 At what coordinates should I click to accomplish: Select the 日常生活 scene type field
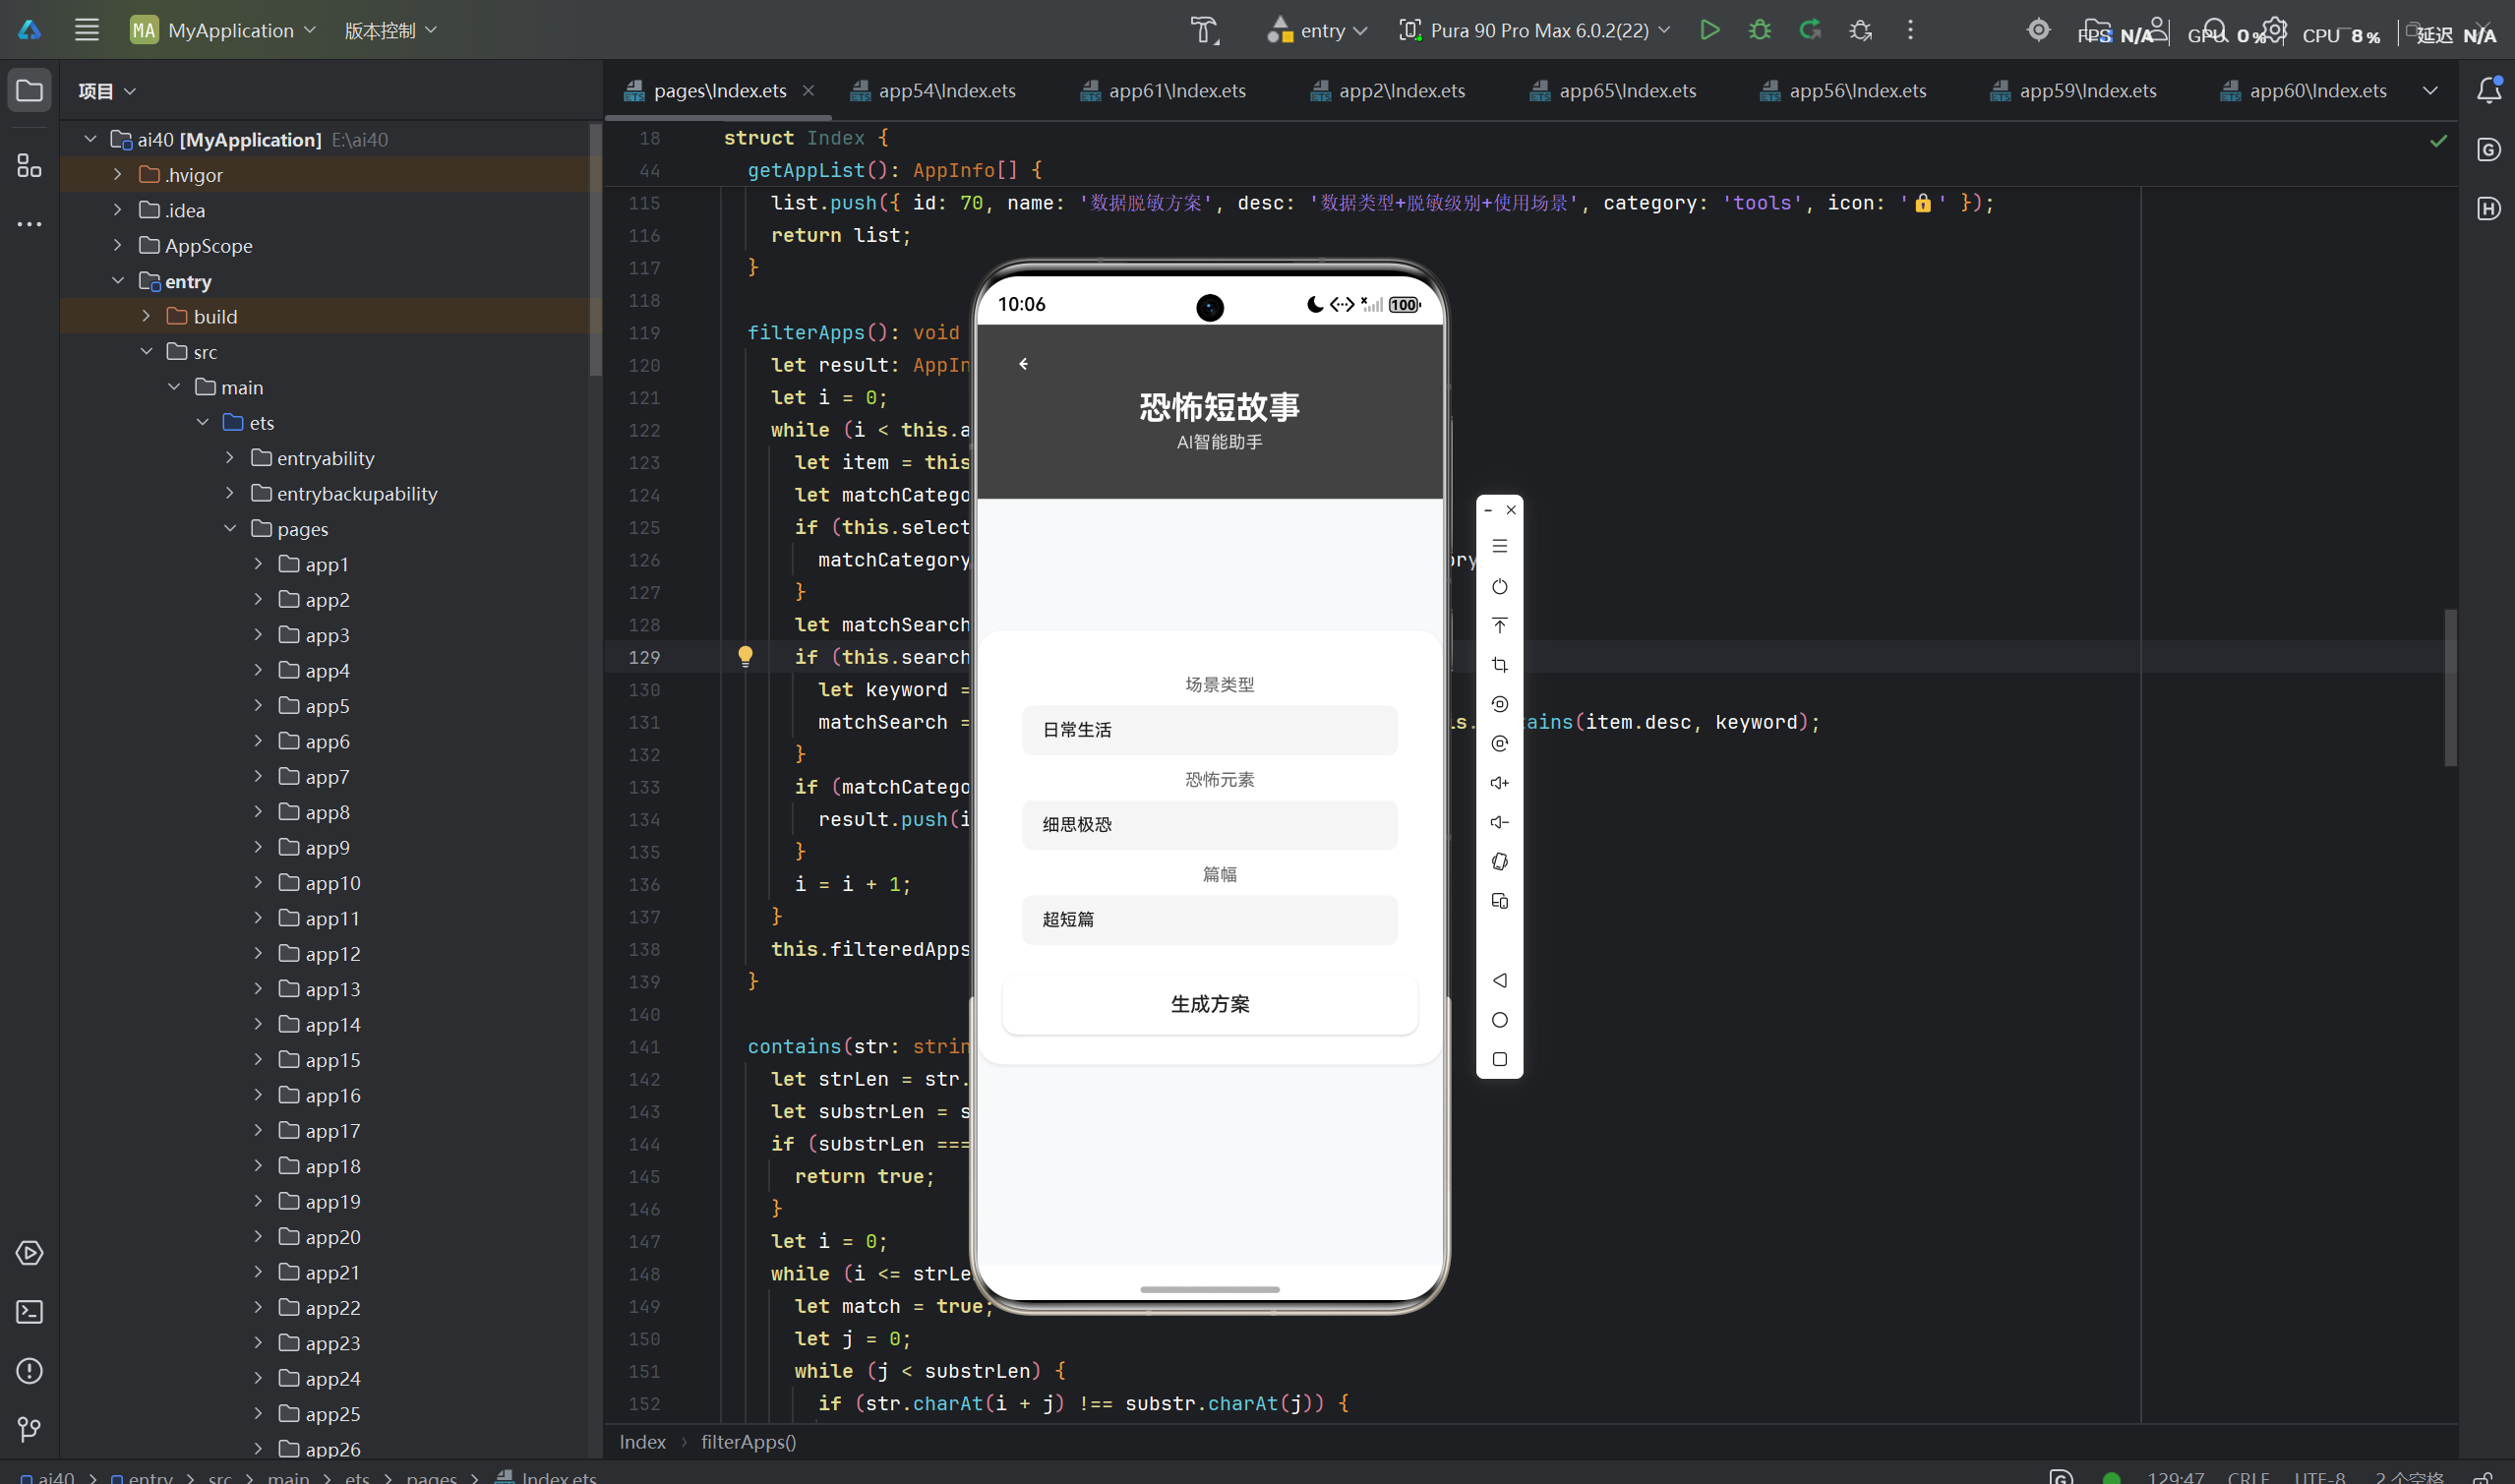pyautogui.click(x=1210, y=730)
